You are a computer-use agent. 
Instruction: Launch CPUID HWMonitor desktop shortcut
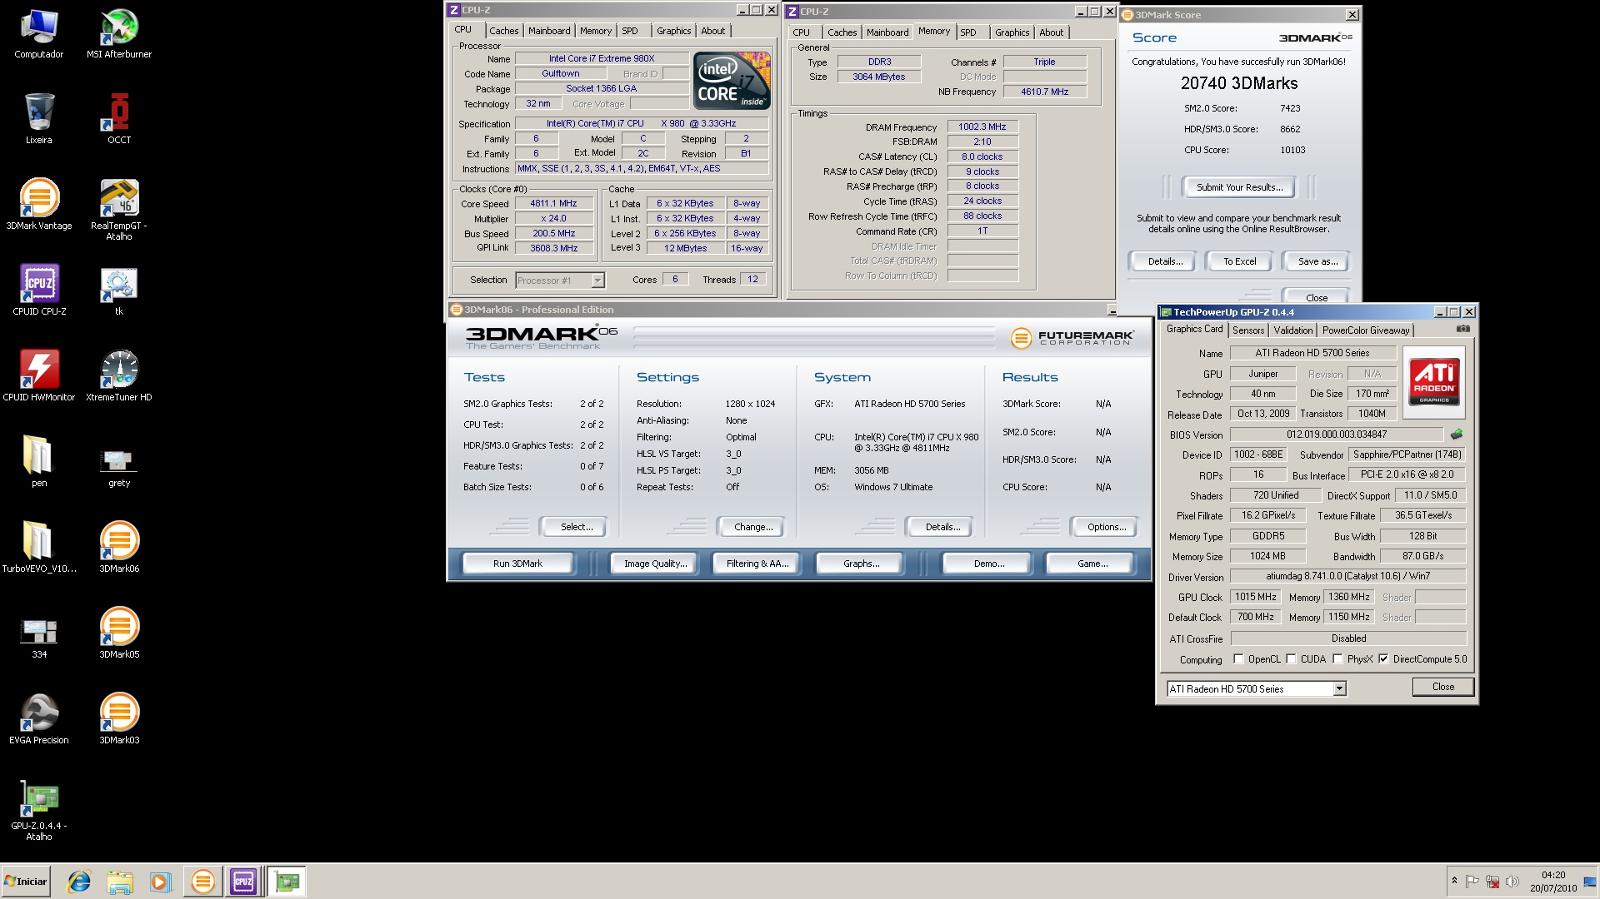(x=39, y=377)
